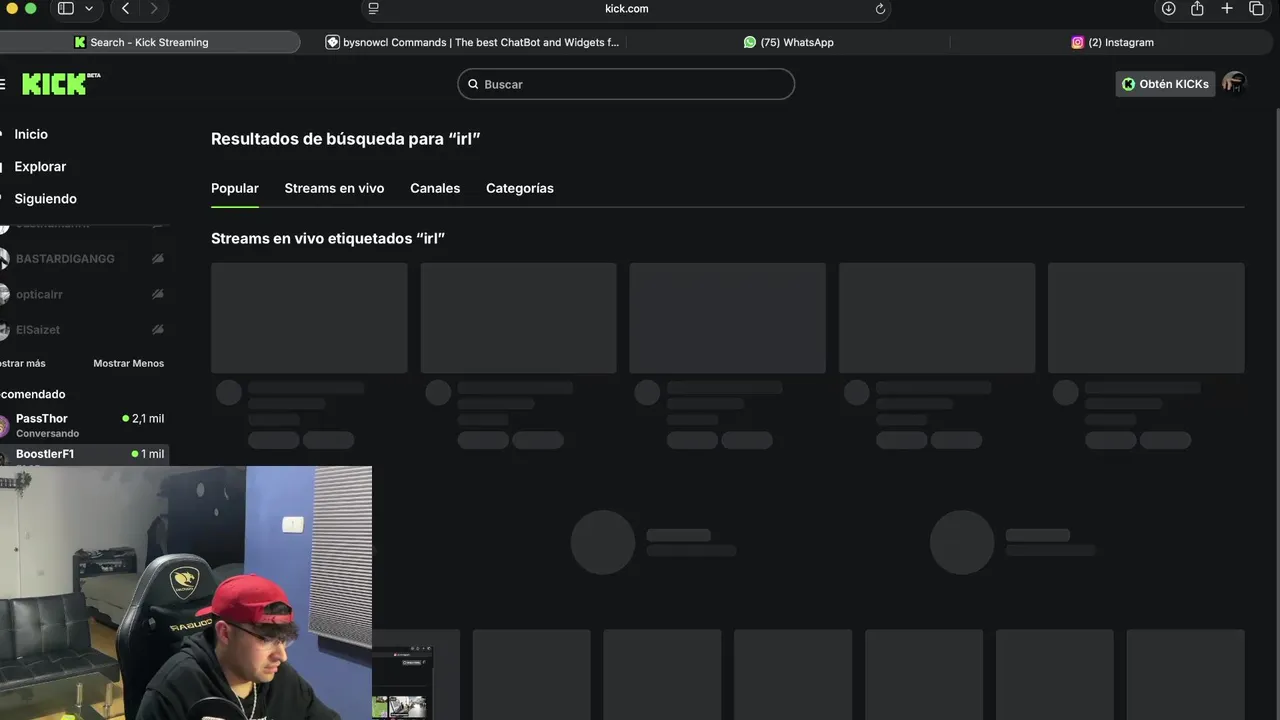This screenshot has height=720, width=1280.
Task: Click the Instagram favicon in tab bar
Action: [1078, 42]
